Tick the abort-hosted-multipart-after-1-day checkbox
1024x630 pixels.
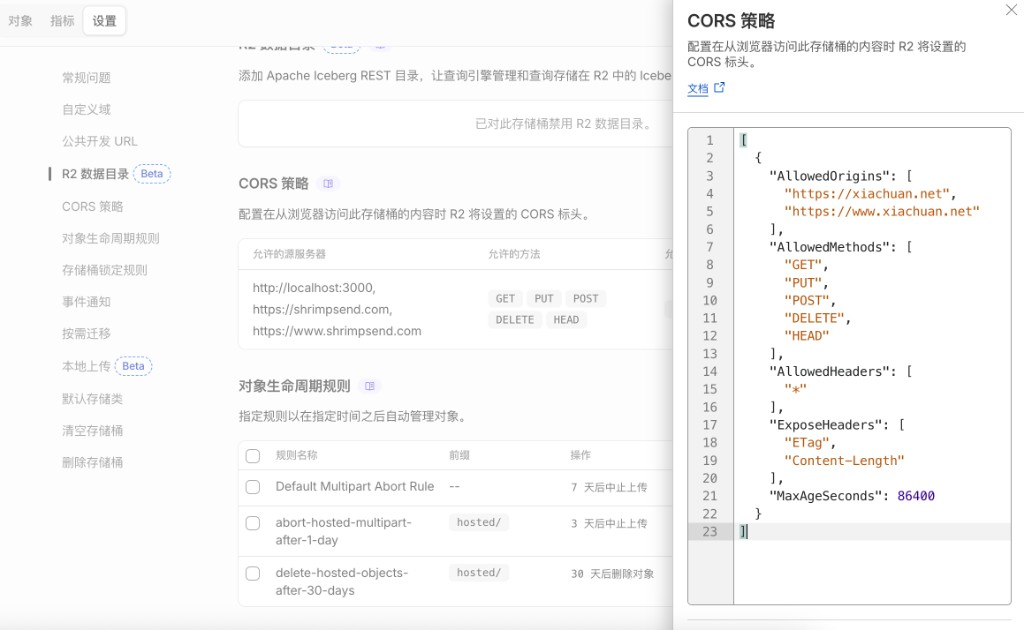[253, 523]
